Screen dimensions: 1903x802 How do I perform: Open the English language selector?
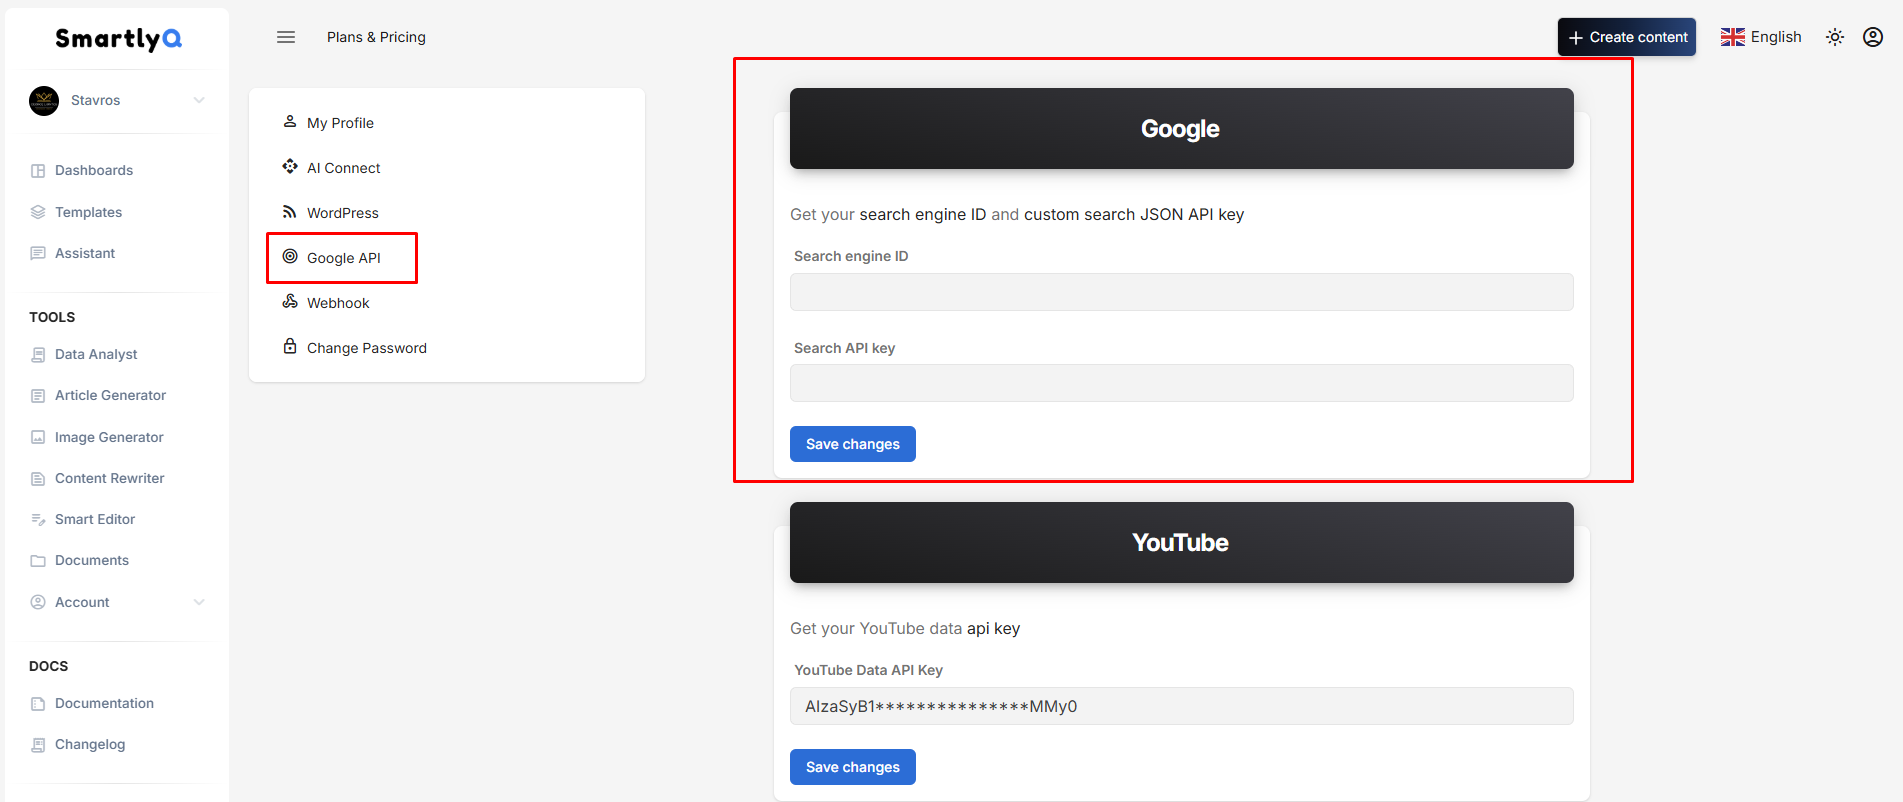(x=1761, y=37)
